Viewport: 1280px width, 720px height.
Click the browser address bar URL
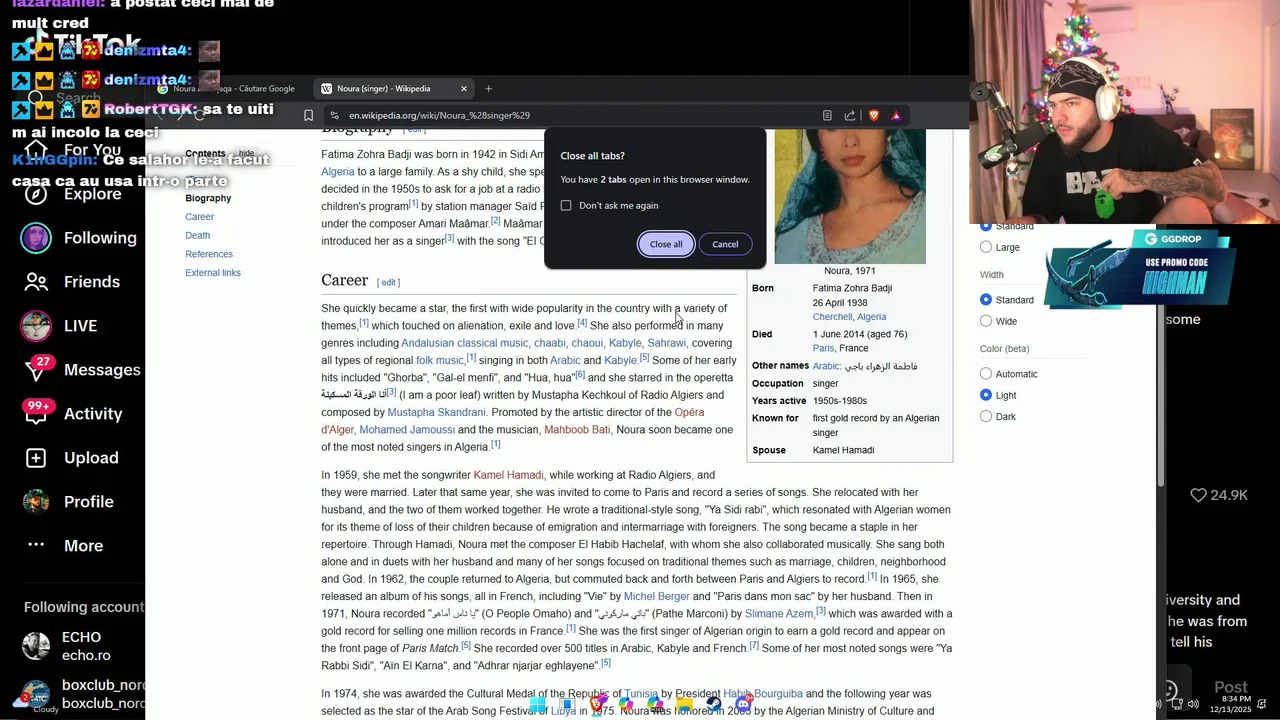click(439, 115)
